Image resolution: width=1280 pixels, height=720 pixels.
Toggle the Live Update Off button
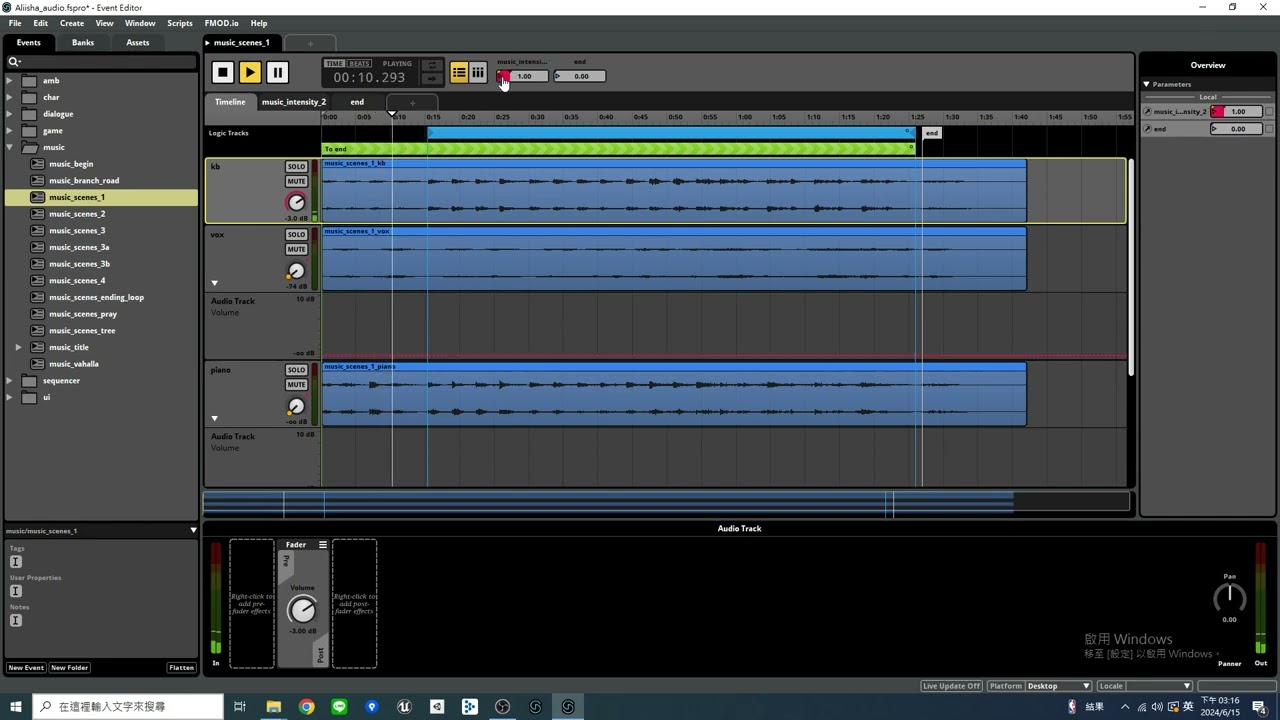(x=951, y=686)
